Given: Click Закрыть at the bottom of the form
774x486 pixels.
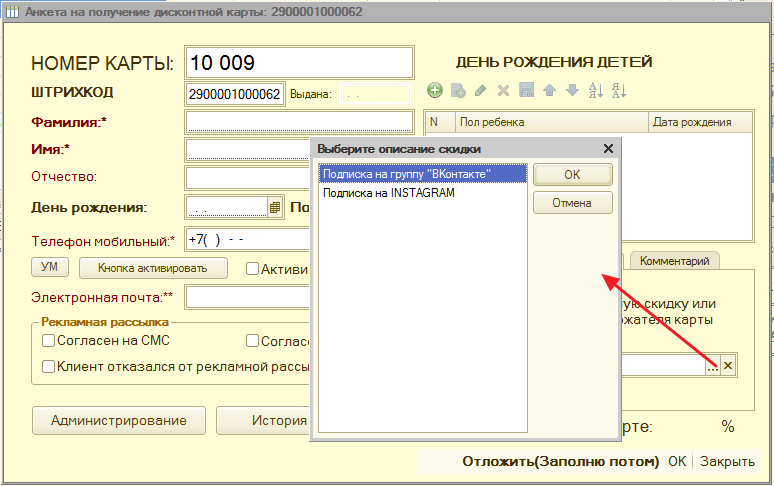Looking at the screenshot, I should coord(727,462).
